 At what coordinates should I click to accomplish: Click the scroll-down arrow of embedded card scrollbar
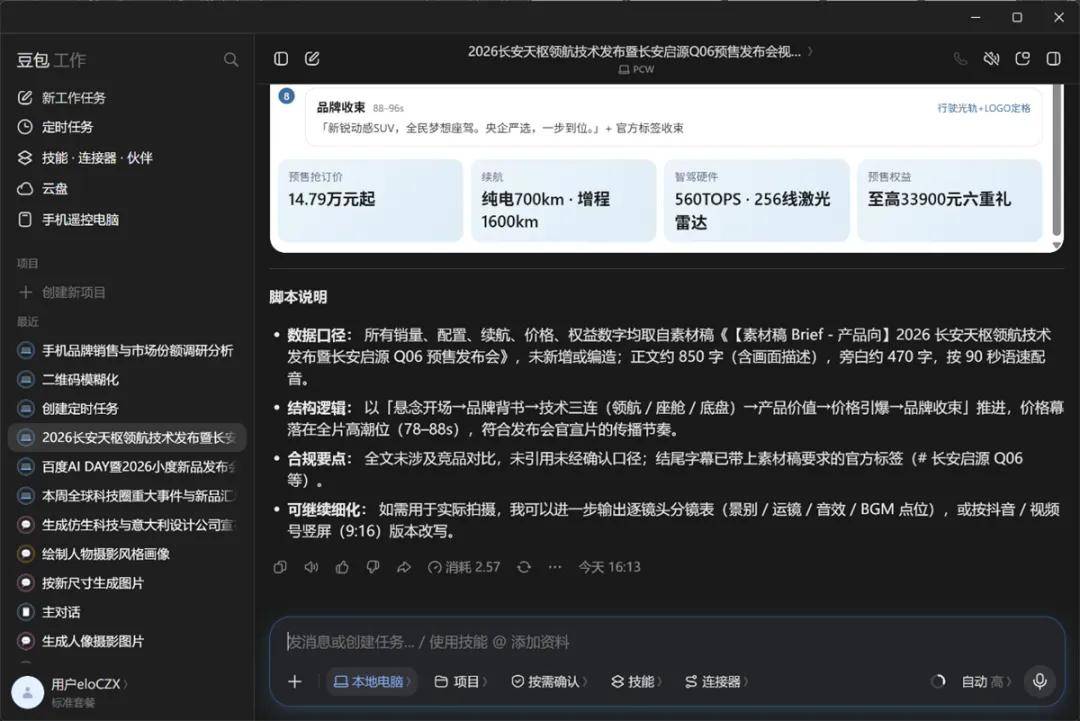1057,245
